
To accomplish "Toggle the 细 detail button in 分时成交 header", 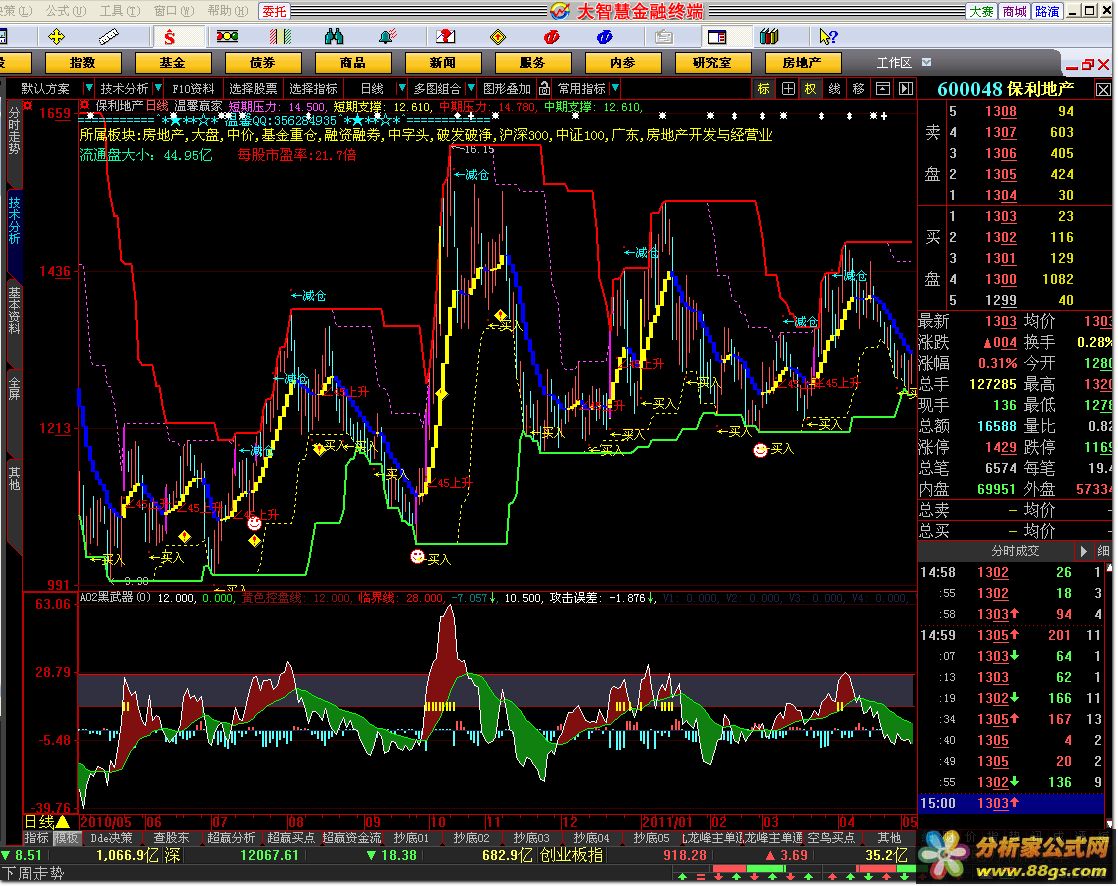I will [1103, 551].
